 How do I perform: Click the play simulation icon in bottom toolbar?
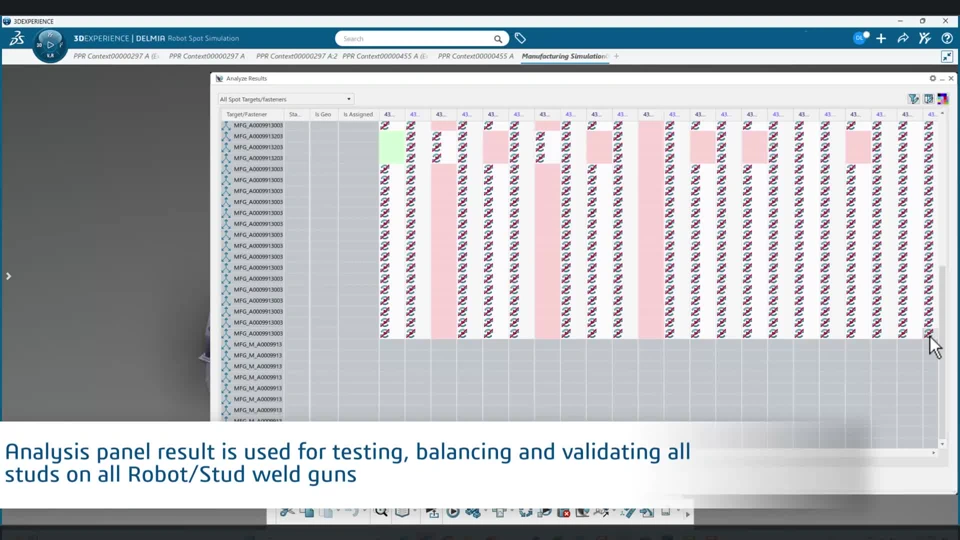(453, 512)
